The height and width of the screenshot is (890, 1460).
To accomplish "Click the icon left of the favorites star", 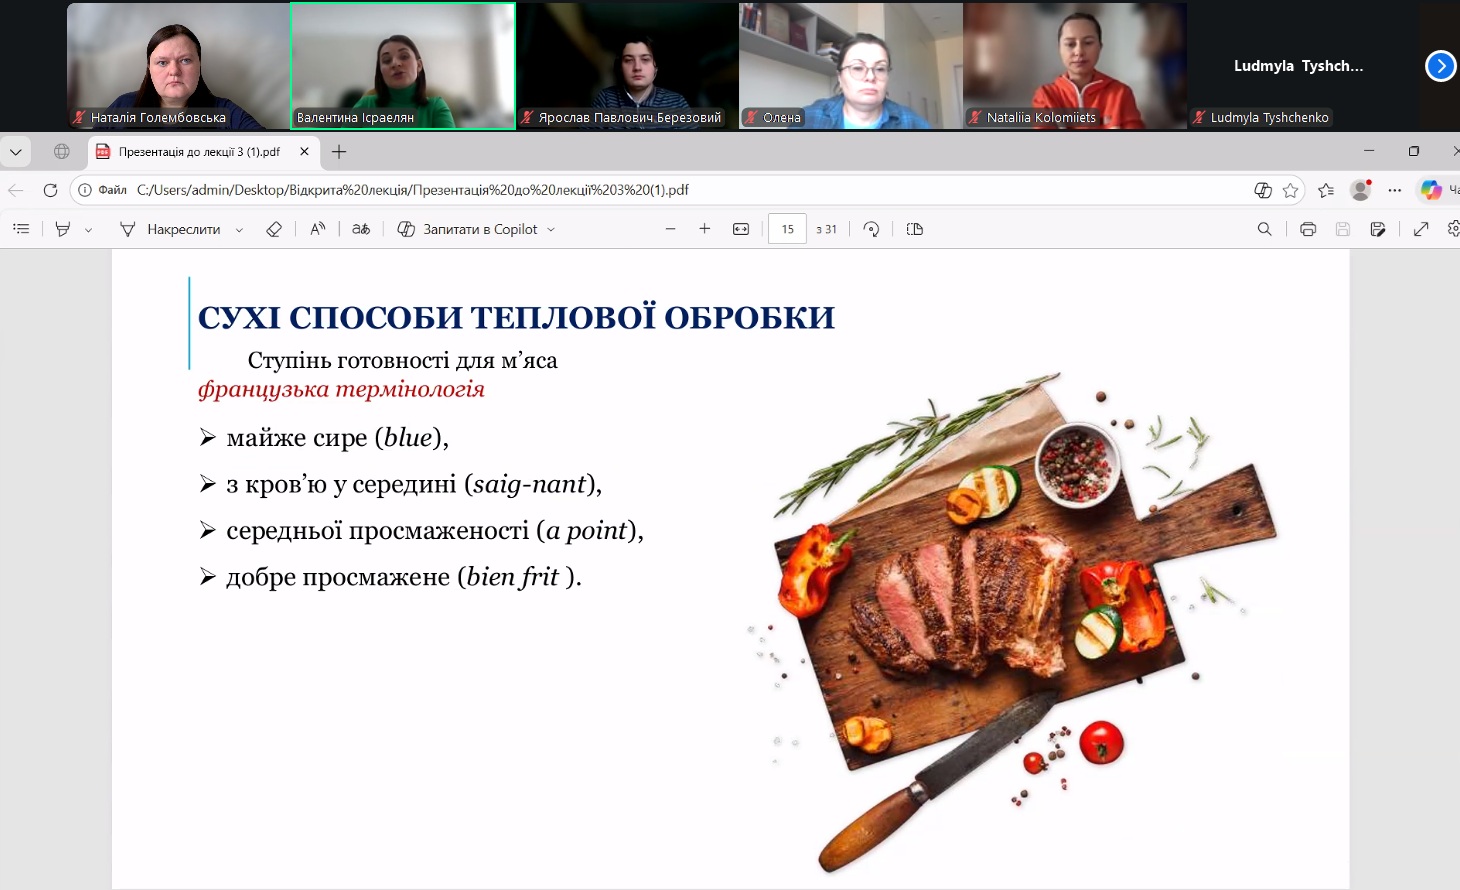I will tap(1263, 190).
